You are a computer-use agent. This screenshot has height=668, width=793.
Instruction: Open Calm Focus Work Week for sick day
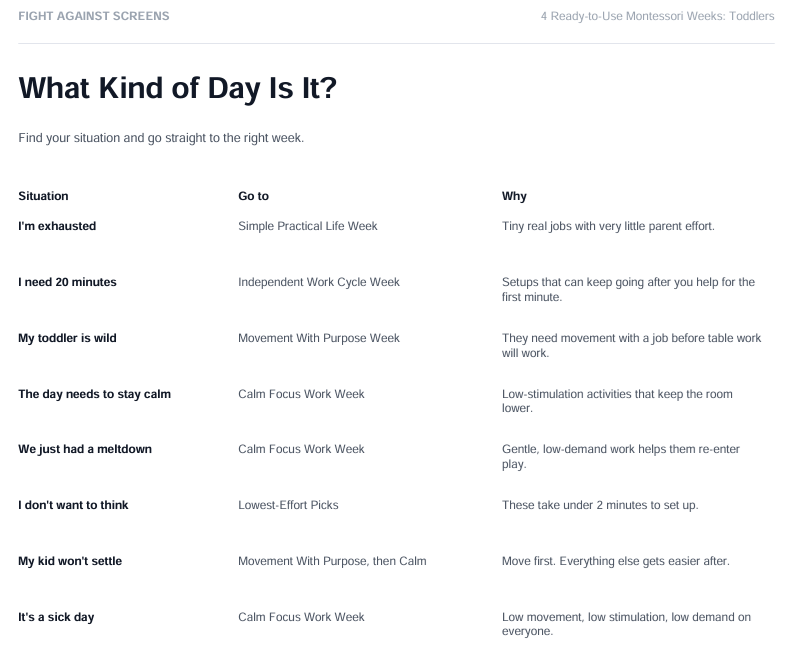pyautogui.click(x=301, y=617)
